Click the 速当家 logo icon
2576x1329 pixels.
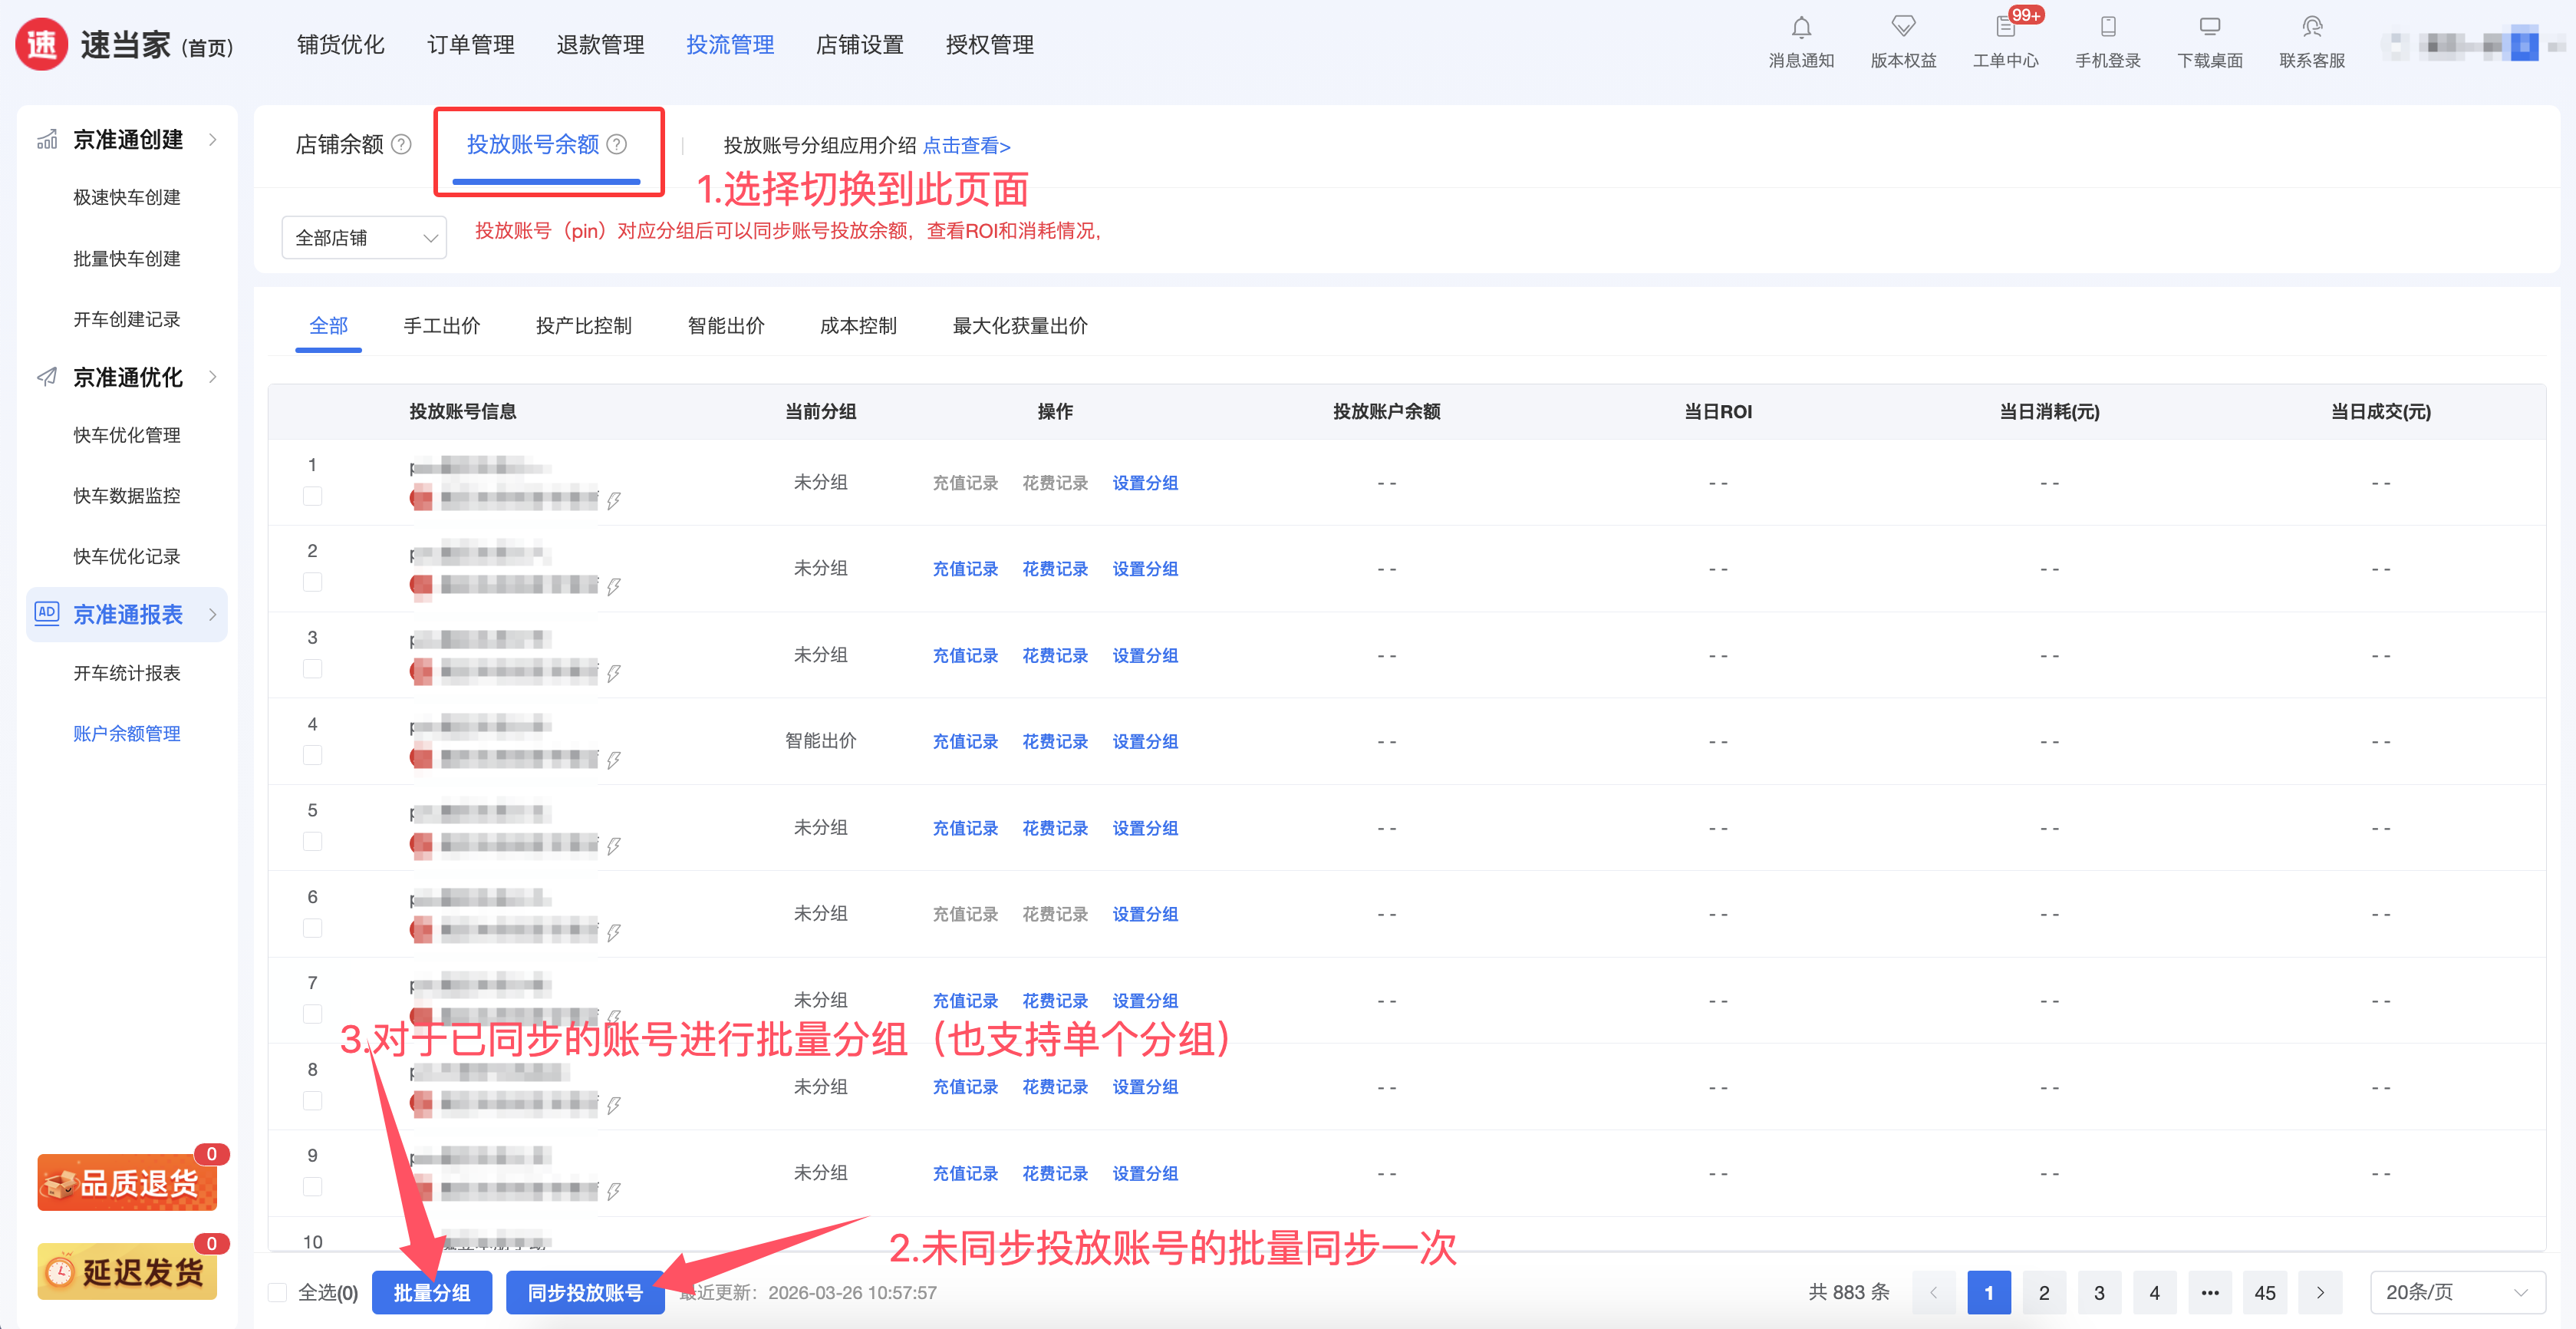[x=42, y=45]
